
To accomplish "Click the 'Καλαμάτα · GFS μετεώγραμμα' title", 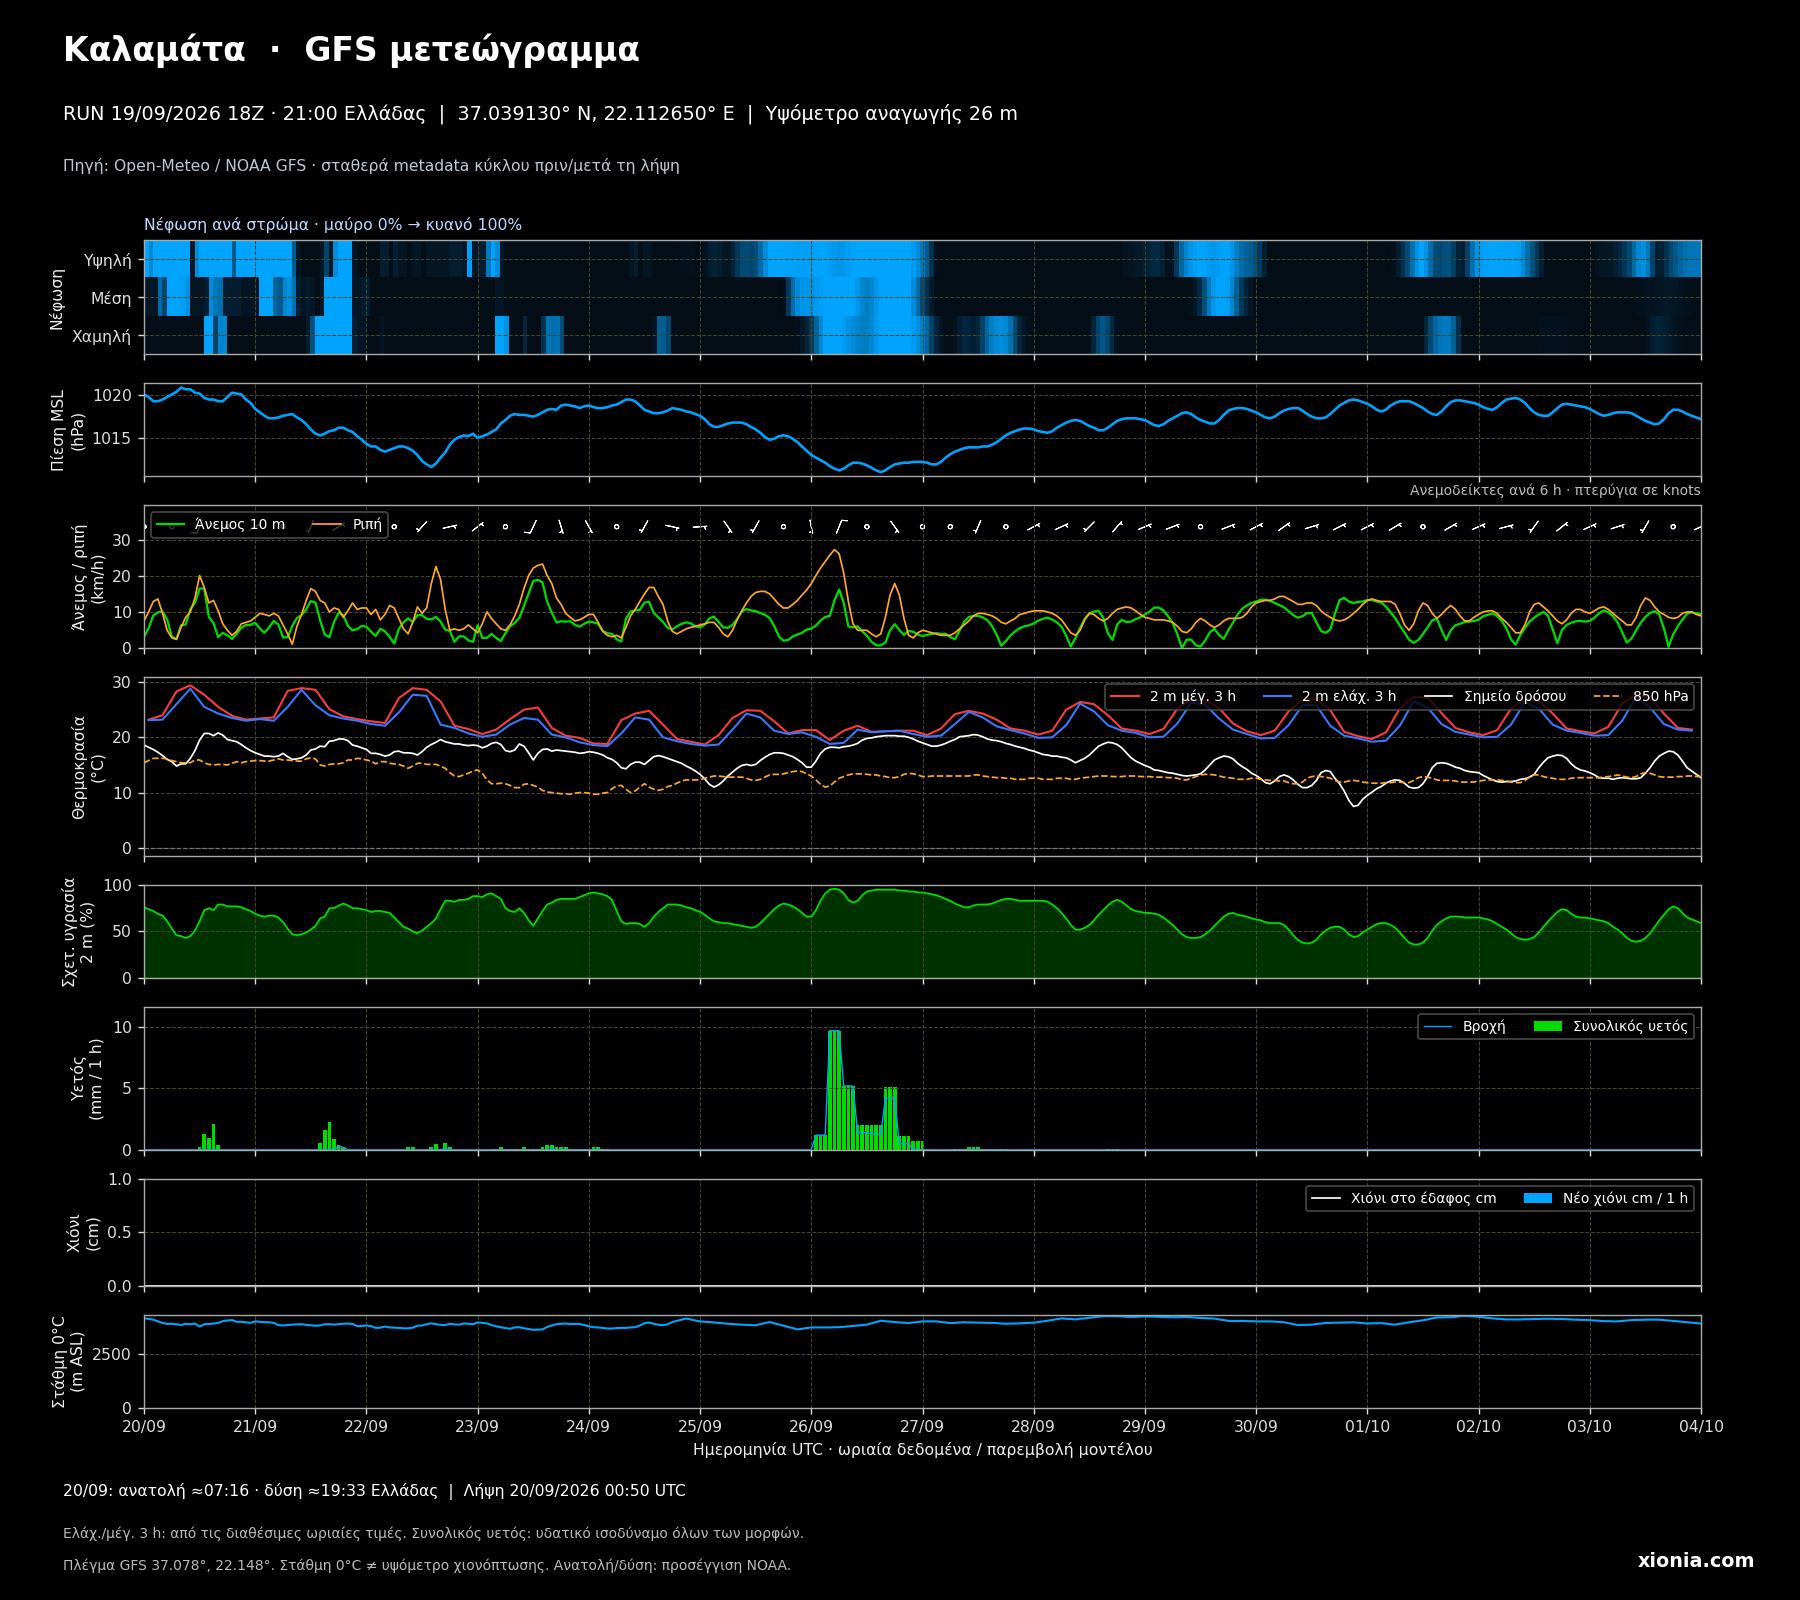I will (351, 50).
